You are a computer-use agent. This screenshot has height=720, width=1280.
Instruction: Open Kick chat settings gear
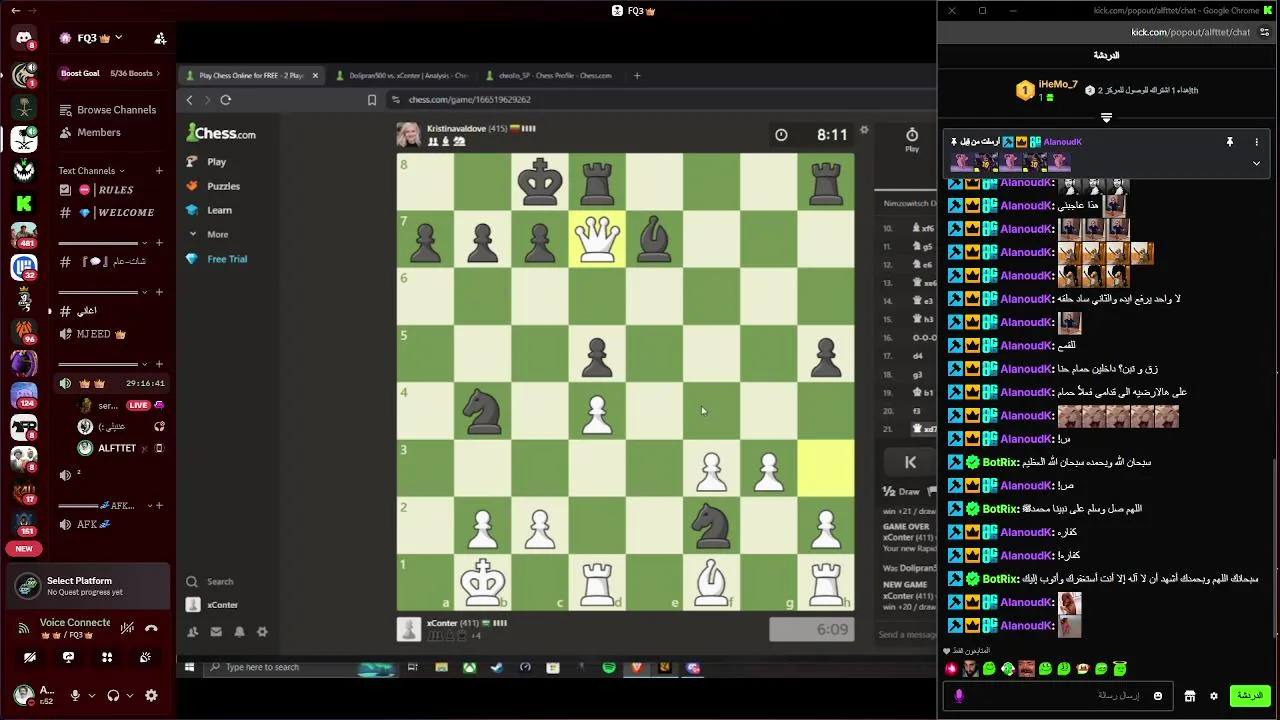click(x=1214, y=696)
